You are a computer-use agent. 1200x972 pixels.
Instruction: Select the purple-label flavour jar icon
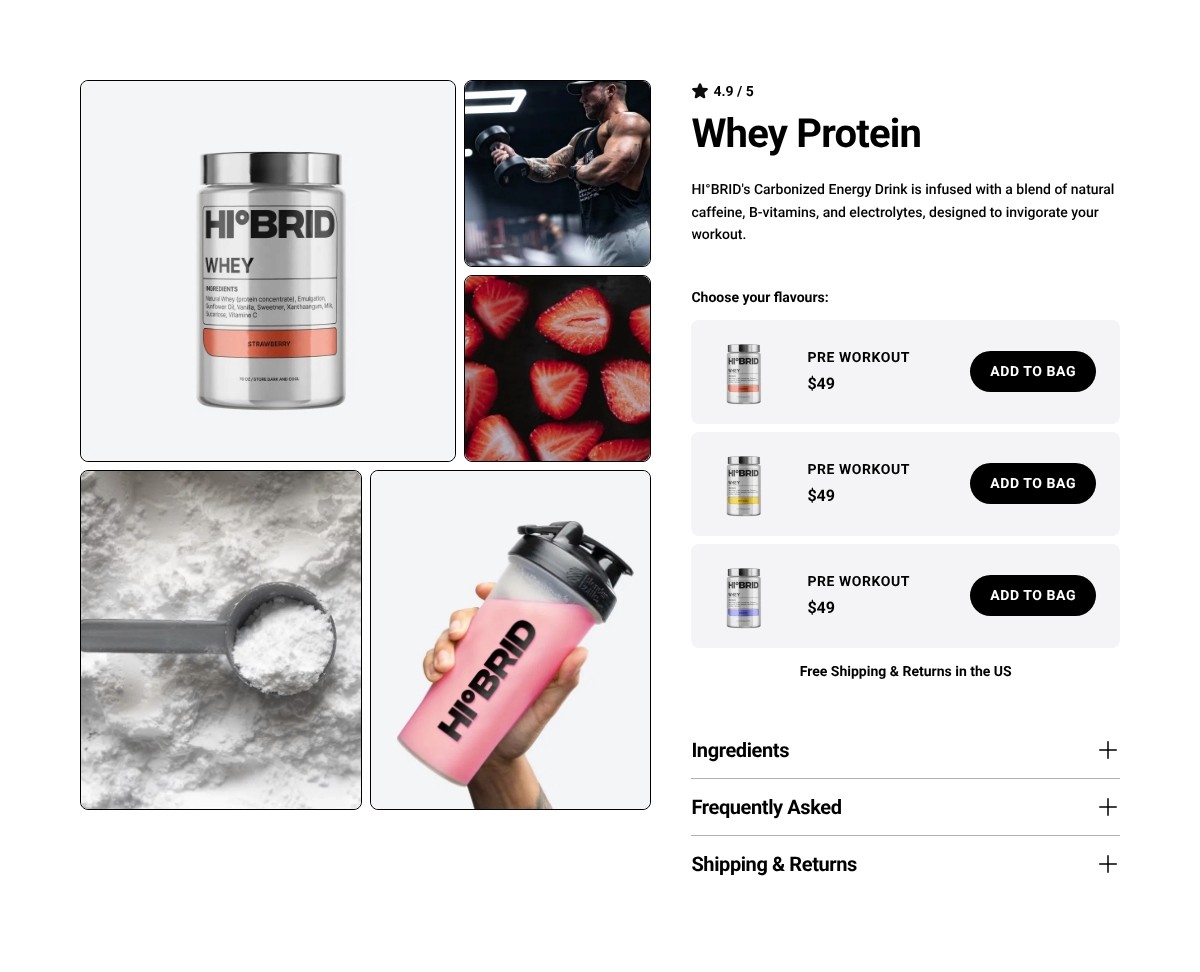743,597
